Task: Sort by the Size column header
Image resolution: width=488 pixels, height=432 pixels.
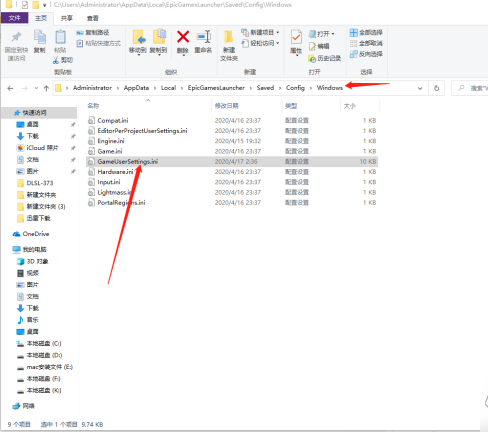Action: pos(350,106)
